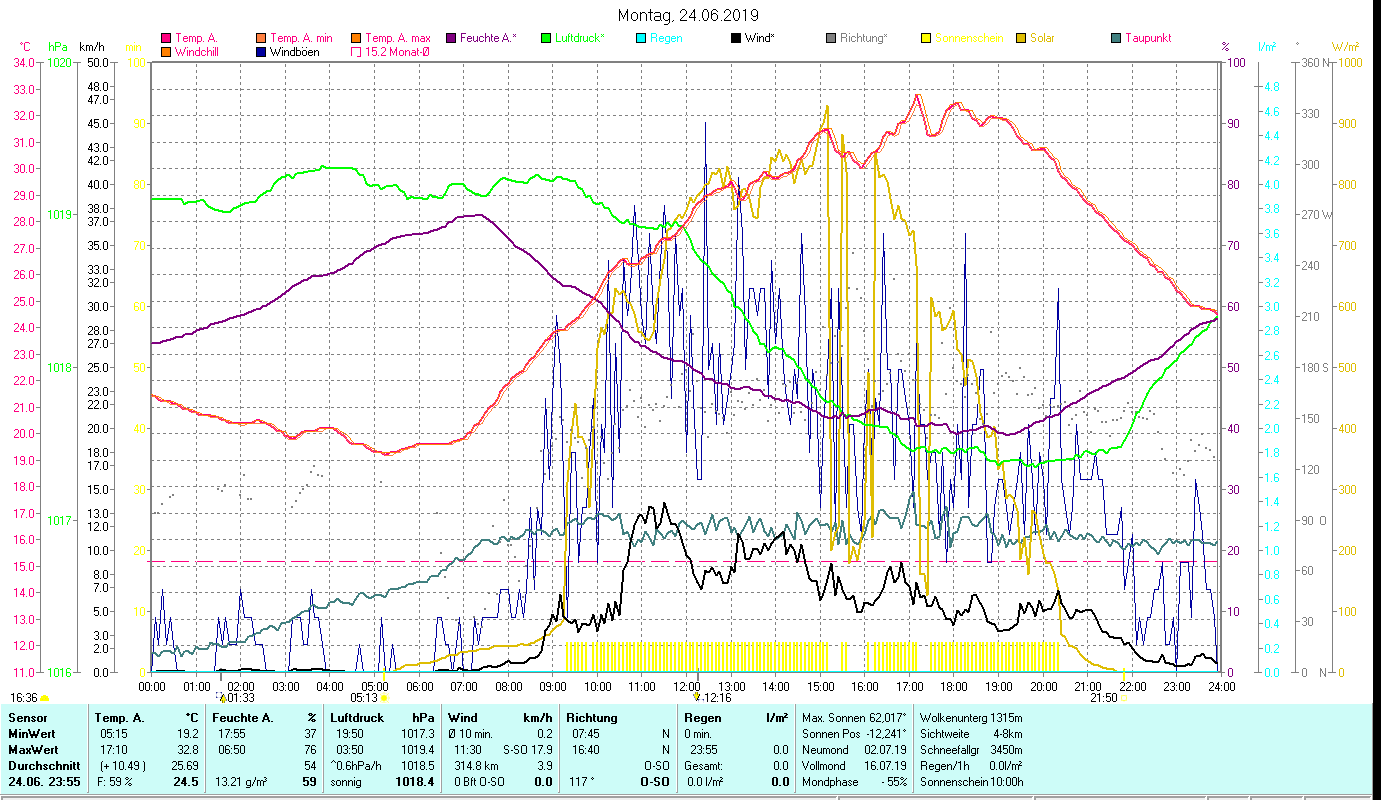1381x800 pixels.
Task: Click the black Wind* legend swatch
Action: [736, 38]
